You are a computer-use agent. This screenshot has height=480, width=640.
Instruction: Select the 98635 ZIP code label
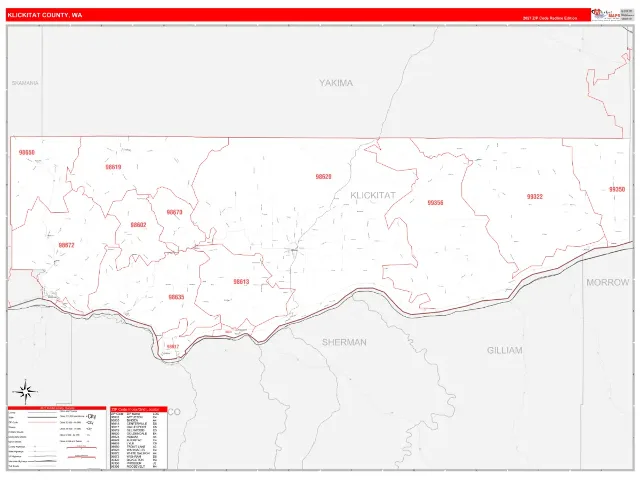[x=176, y=297]
